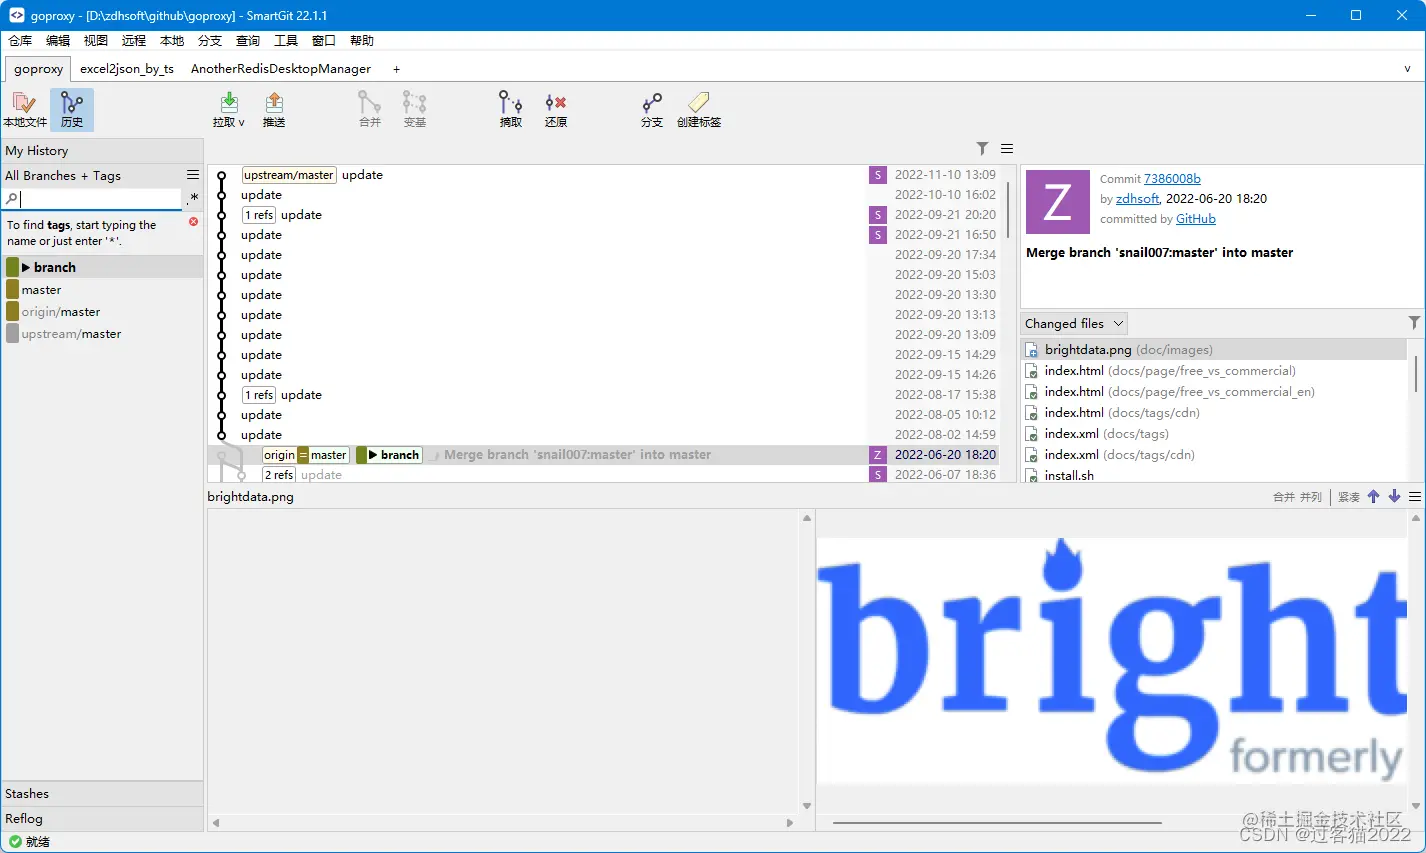Click the 创建标签 icon
1426x853 pixels.
(699, 103)
